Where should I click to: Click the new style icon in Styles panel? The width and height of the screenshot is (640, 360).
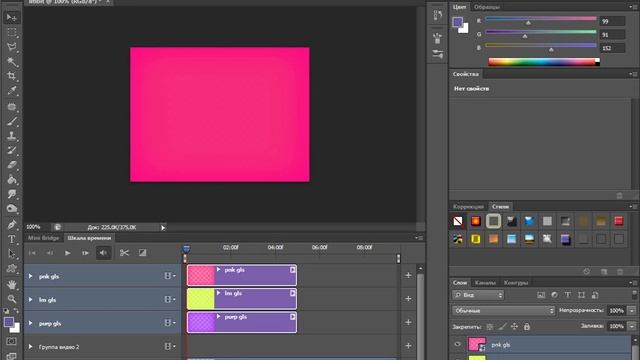click(604, 272)
